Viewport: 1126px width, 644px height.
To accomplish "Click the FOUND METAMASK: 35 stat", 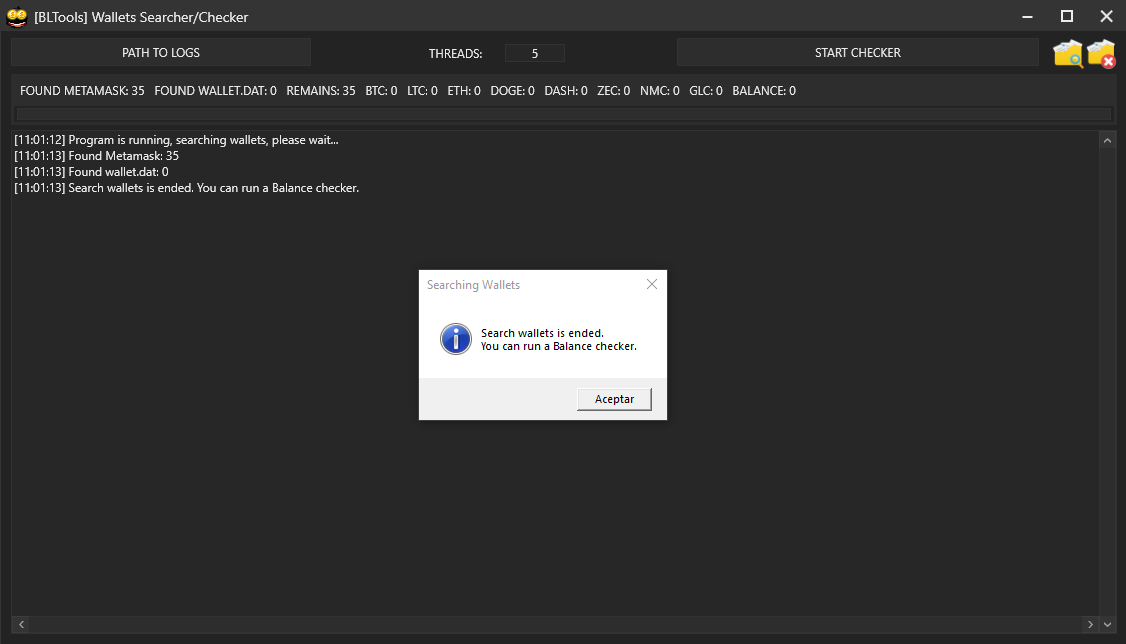I will point(82,90).
